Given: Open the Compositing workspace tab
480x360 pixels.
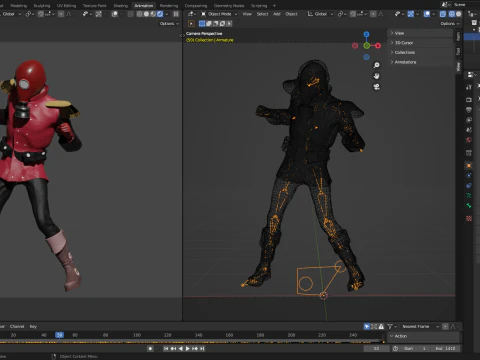Looking at the screenshot, I should pos(196,6).
